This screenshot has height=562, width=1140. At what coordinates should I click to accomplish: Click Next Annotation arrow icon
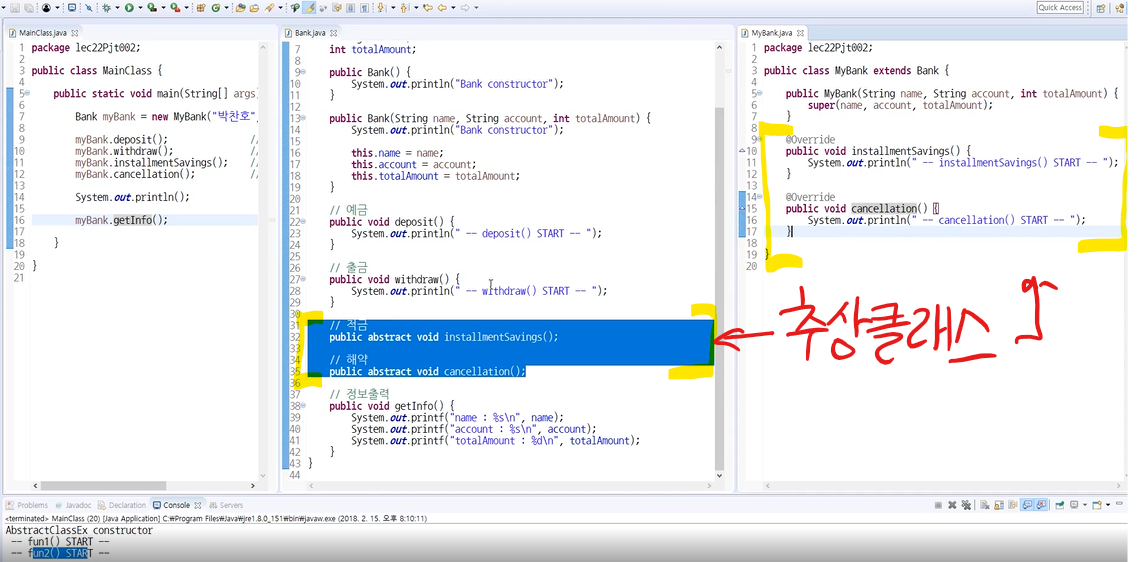point(382,8)
